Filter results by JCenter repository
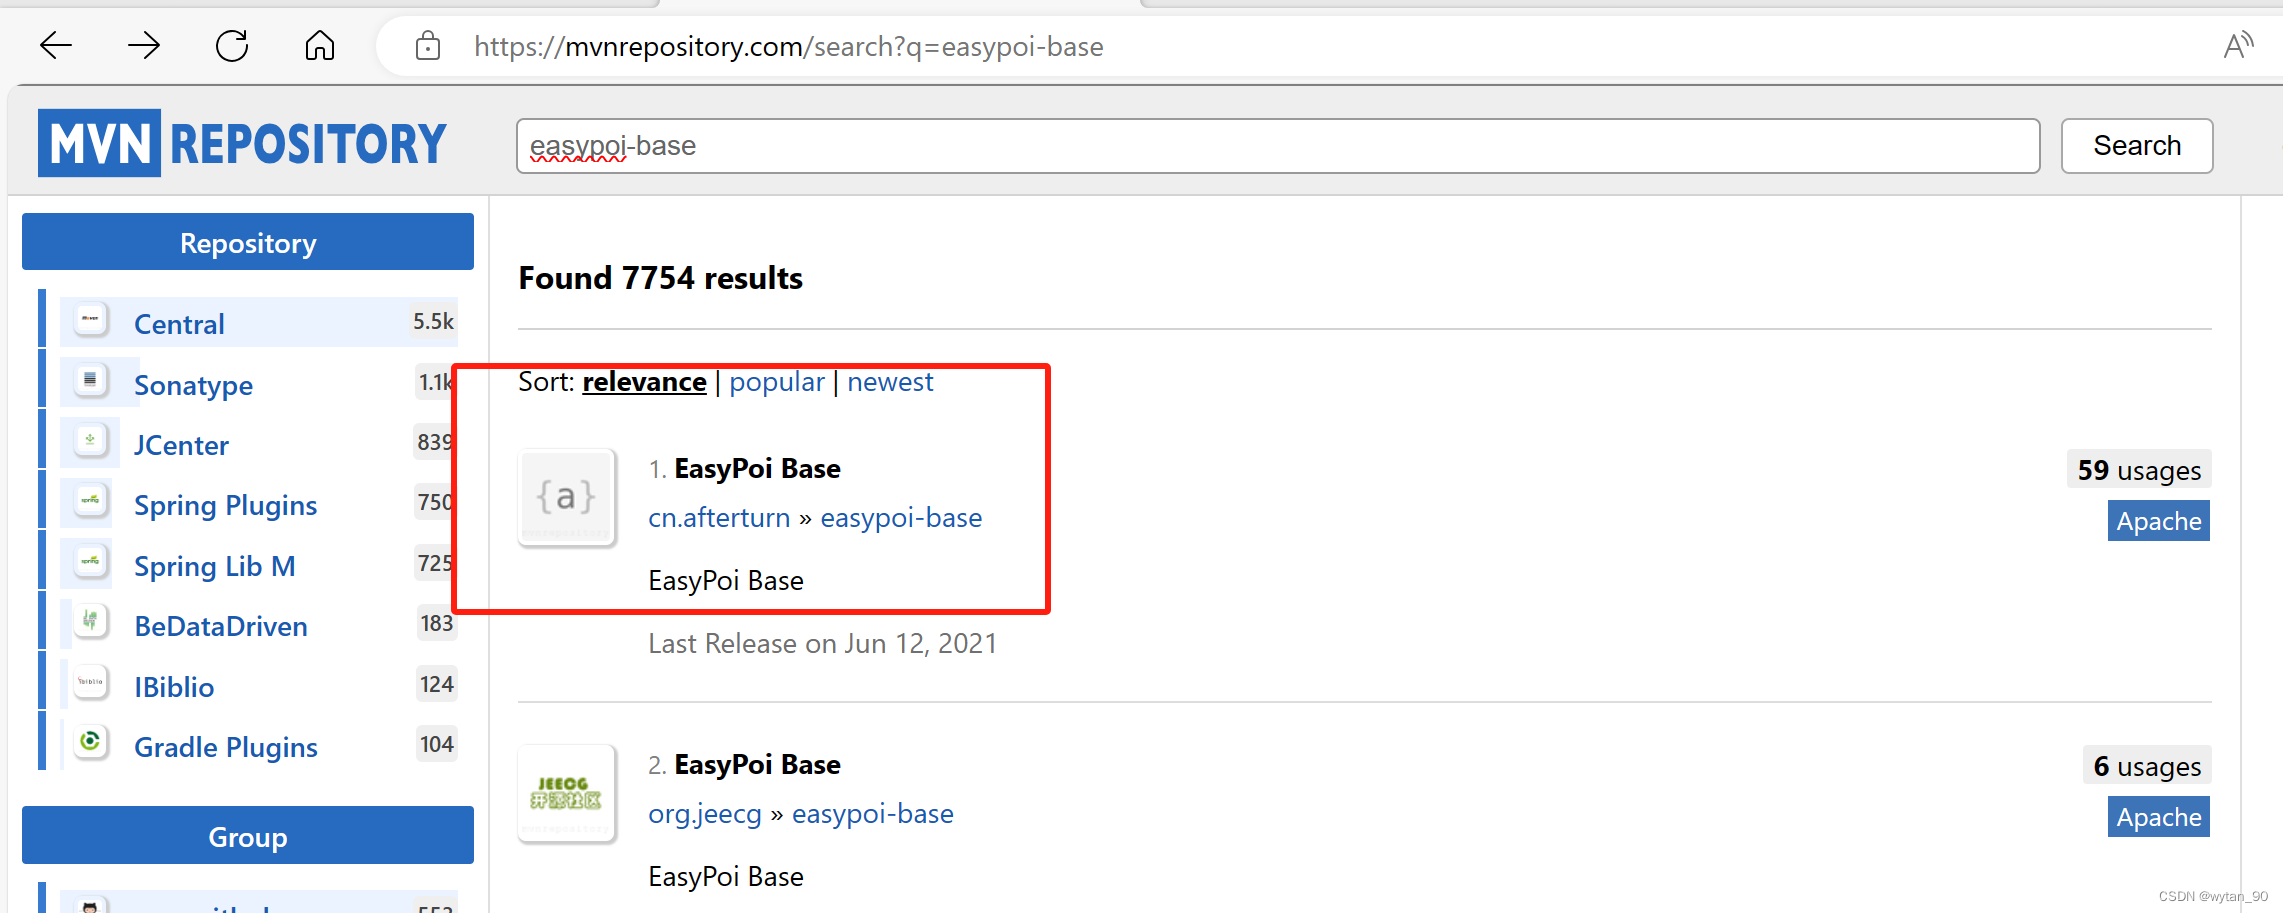 coord(181,445)
